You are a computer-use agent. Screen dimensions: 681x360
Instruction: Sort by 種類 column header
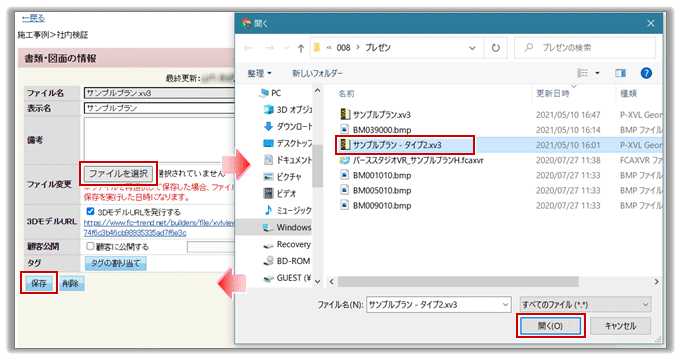tap(628, 93)
